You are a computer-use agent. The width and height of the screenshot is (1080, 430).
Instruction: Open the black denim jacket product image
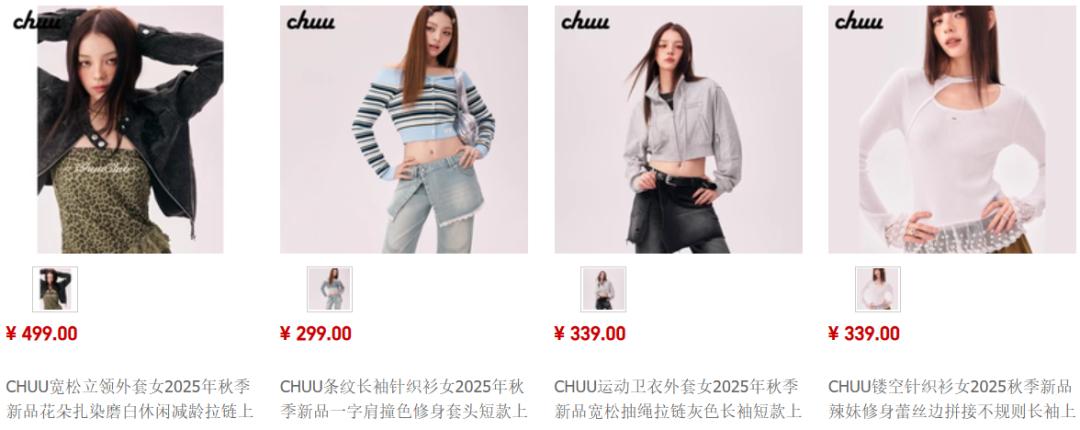pyautogui.click(x=130, y=130)
